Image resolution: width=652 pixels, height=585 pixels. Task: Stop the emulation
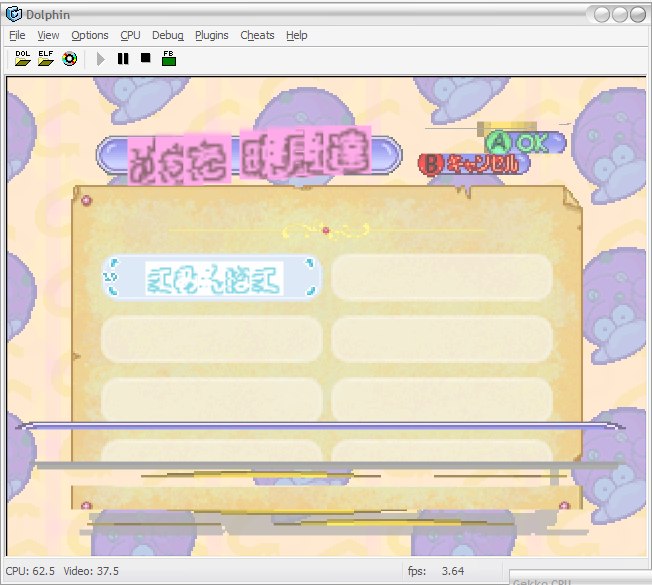click(146, 57)
